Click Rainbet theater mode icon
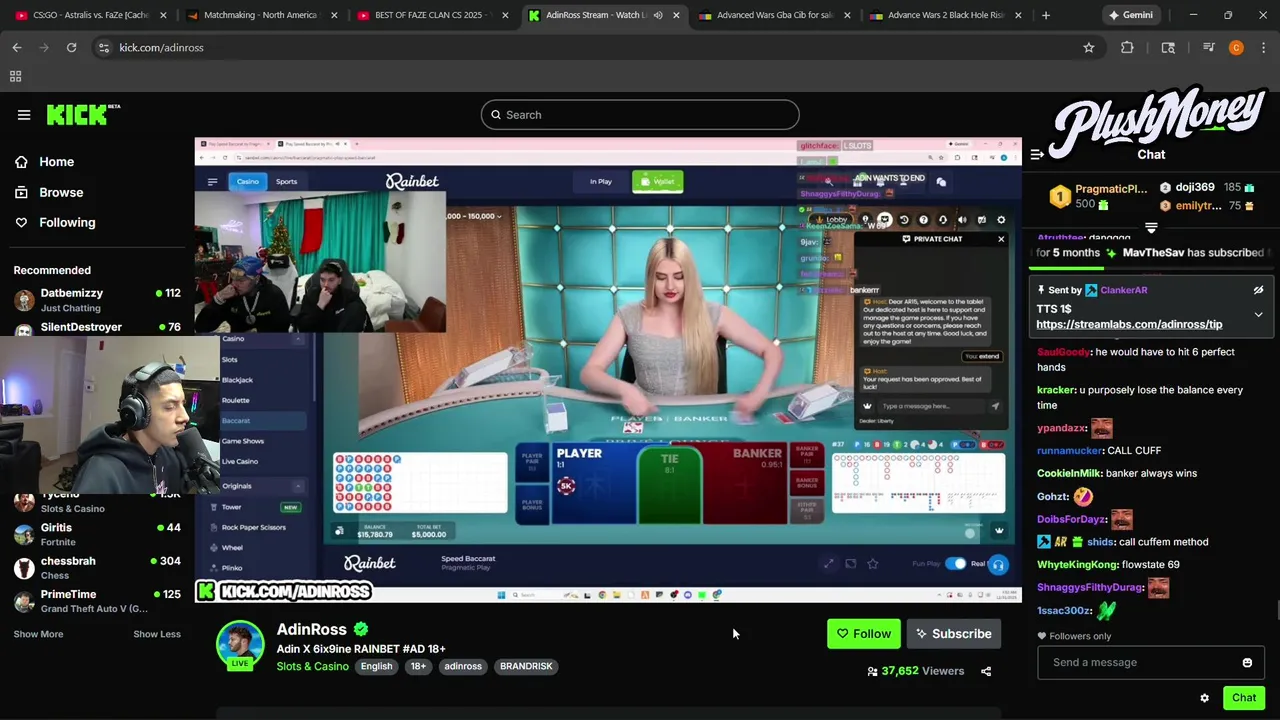Screen dimensions: 1280x720 click(x=850, y=565)
